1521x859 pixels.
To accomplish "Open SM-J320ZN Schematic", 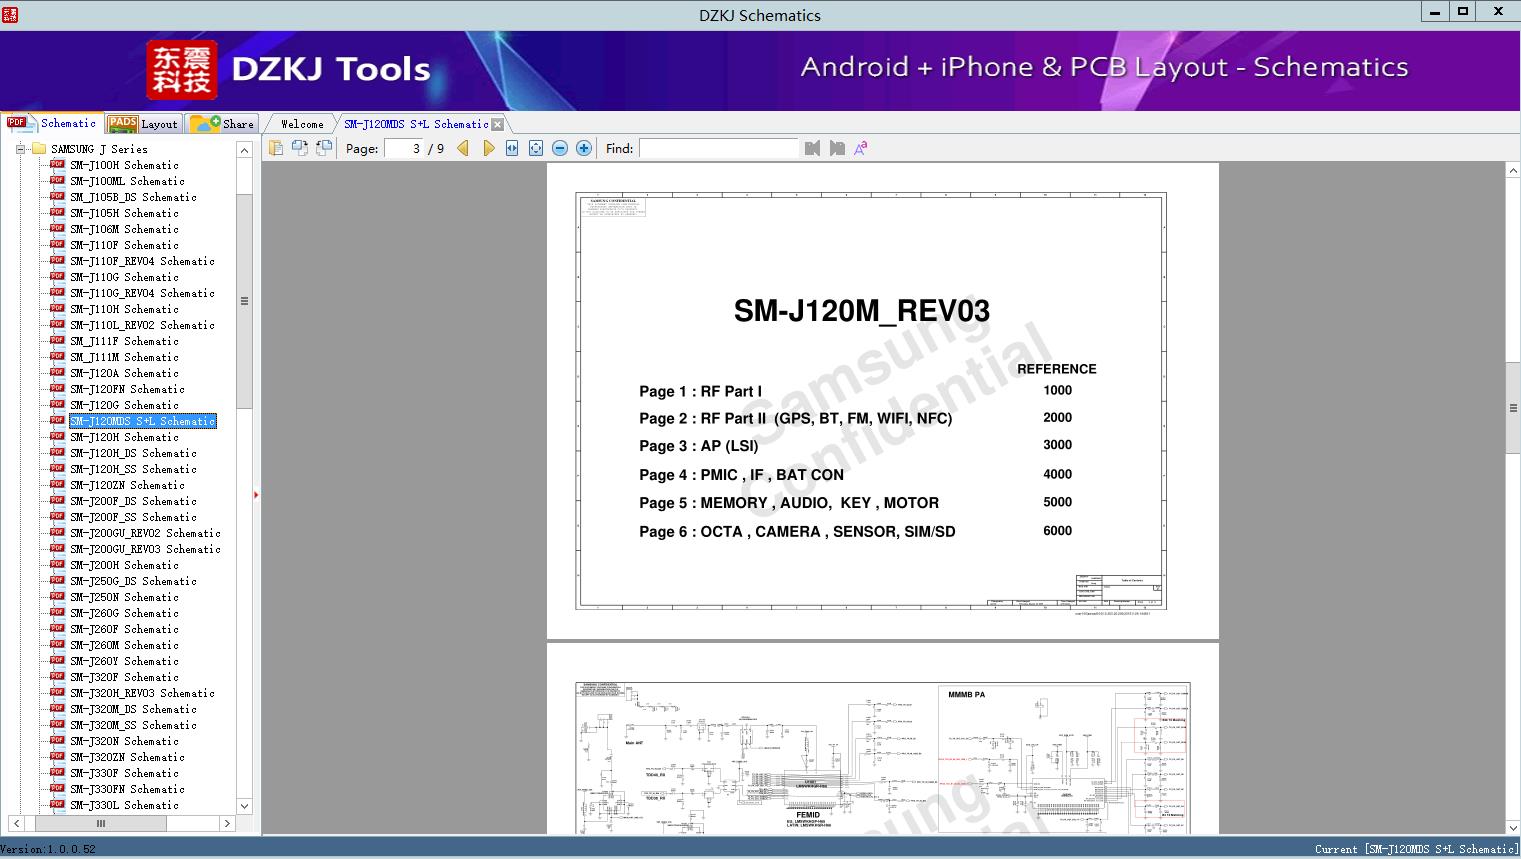I will pos(127,757).
